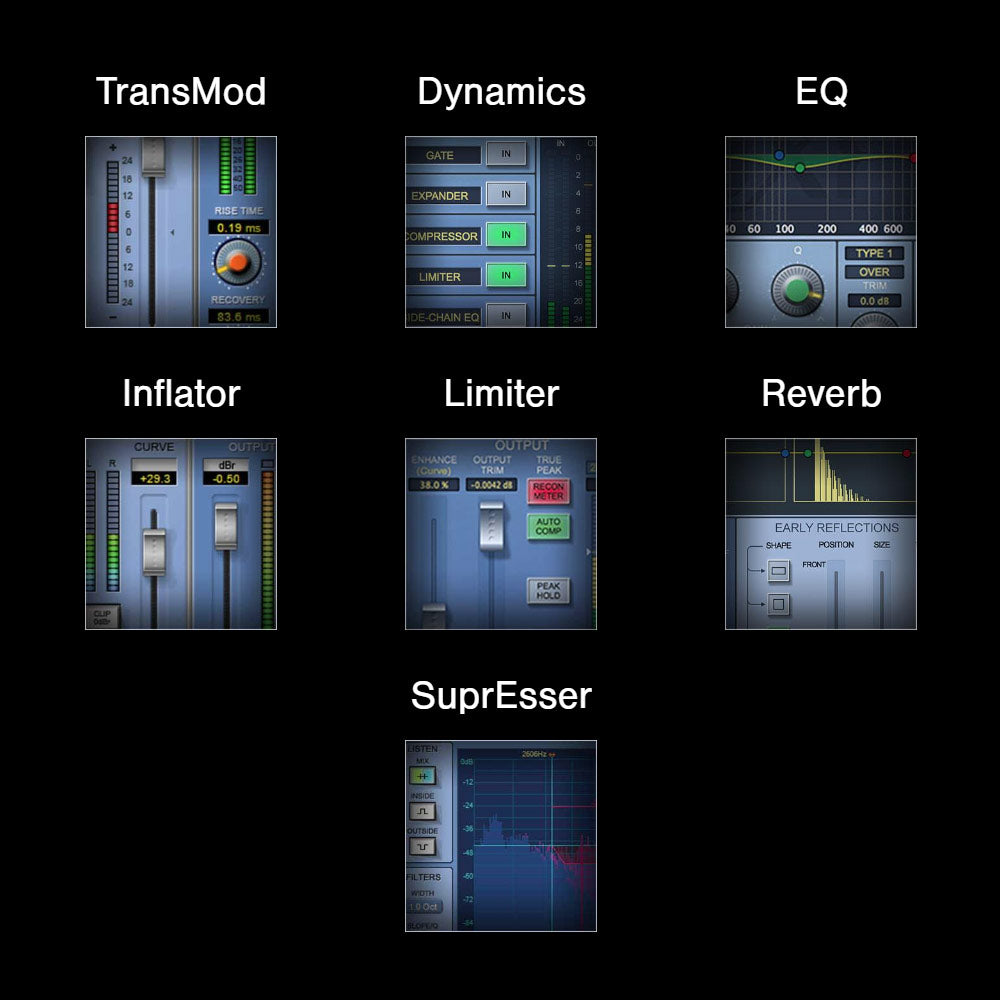Screen dimensions: 1000x1000
Task: Click the RISE TIME value showing 0.19 ms
Action: click(237, 227)
